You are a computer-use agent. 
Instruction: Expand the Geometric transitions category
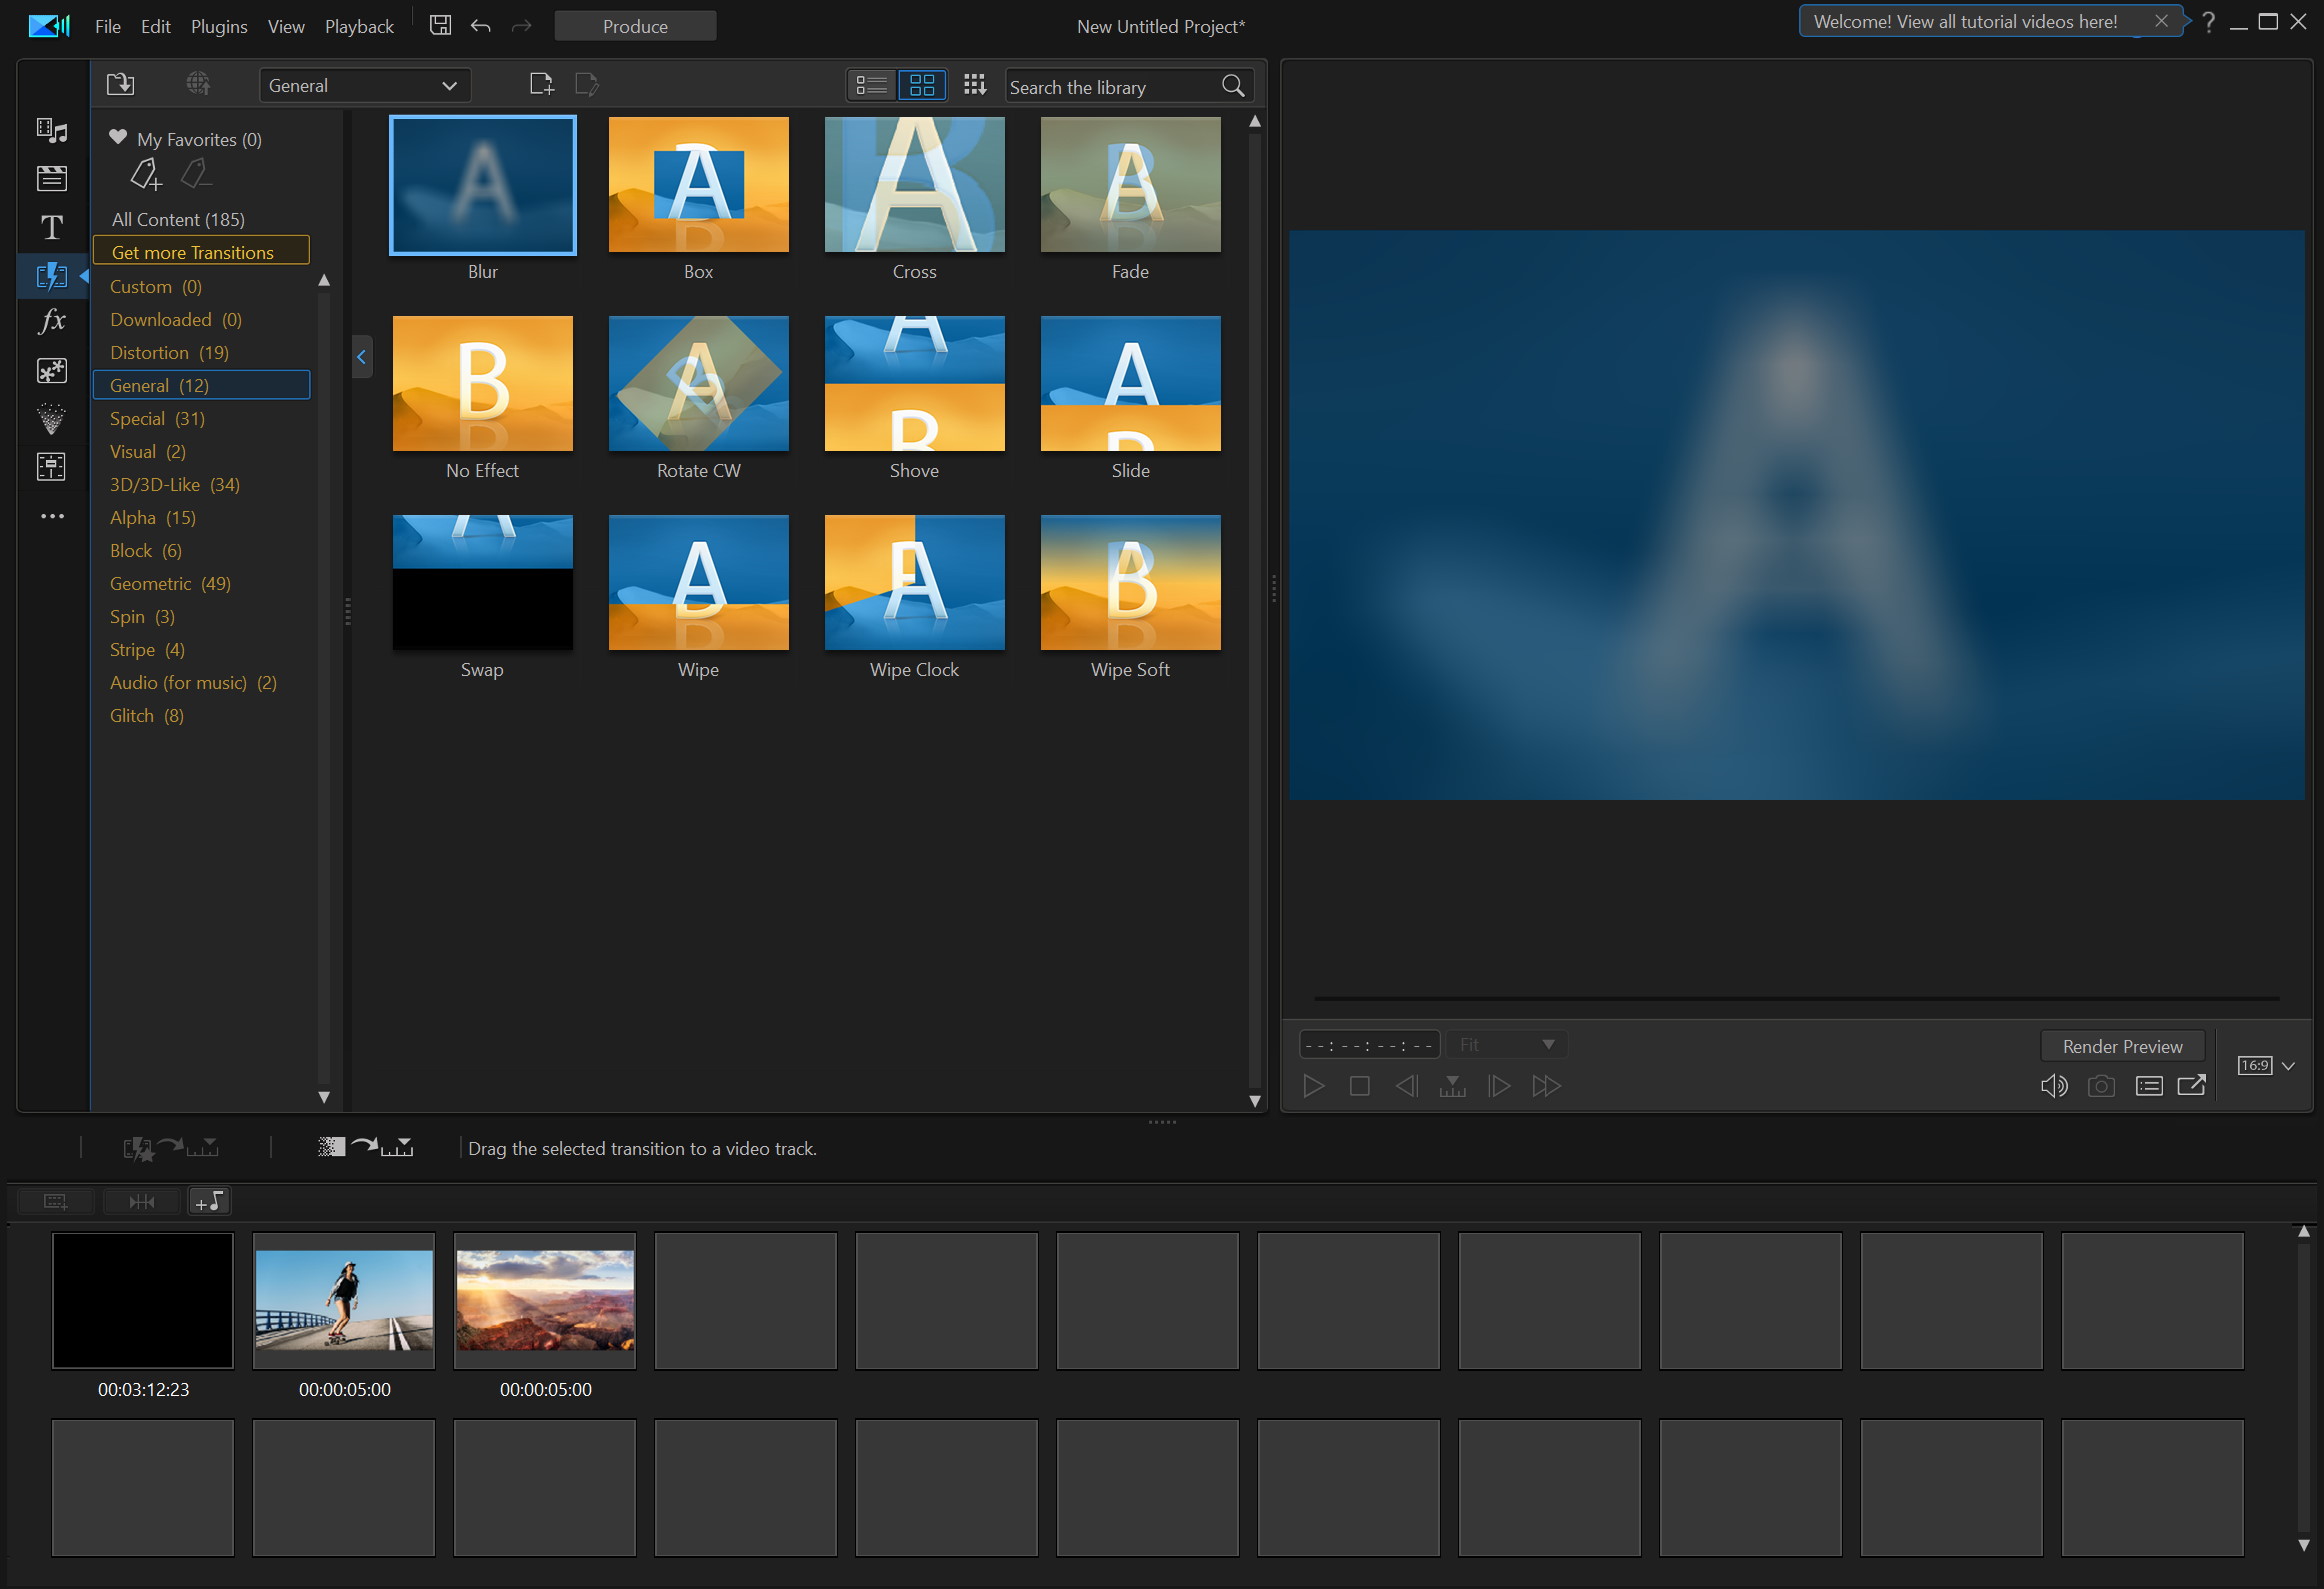coord(170,583)
